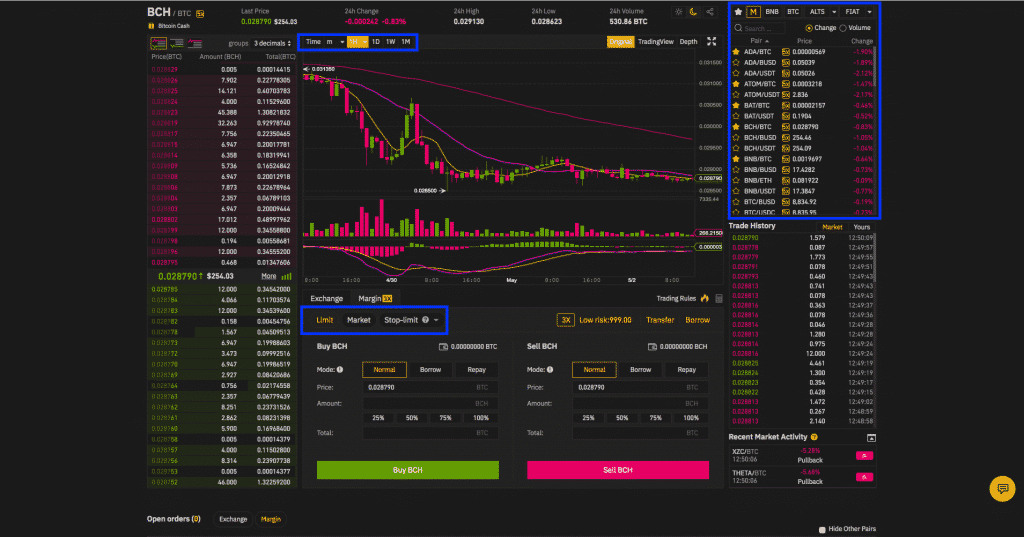Open Recent Market Activity popout window icon

click(871, 438)
